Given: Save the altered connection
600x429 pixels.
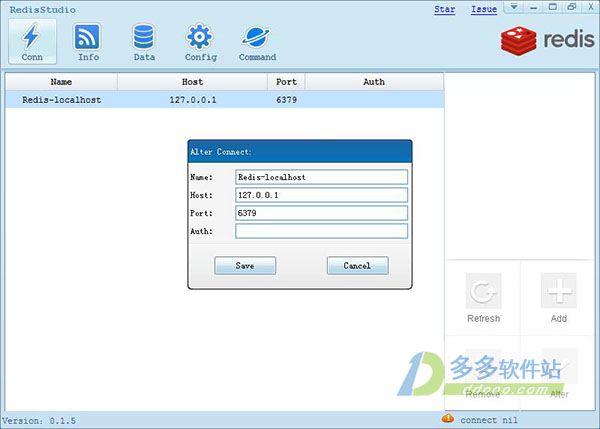Looking at the screenshot, I should click(x=245, y=265).
